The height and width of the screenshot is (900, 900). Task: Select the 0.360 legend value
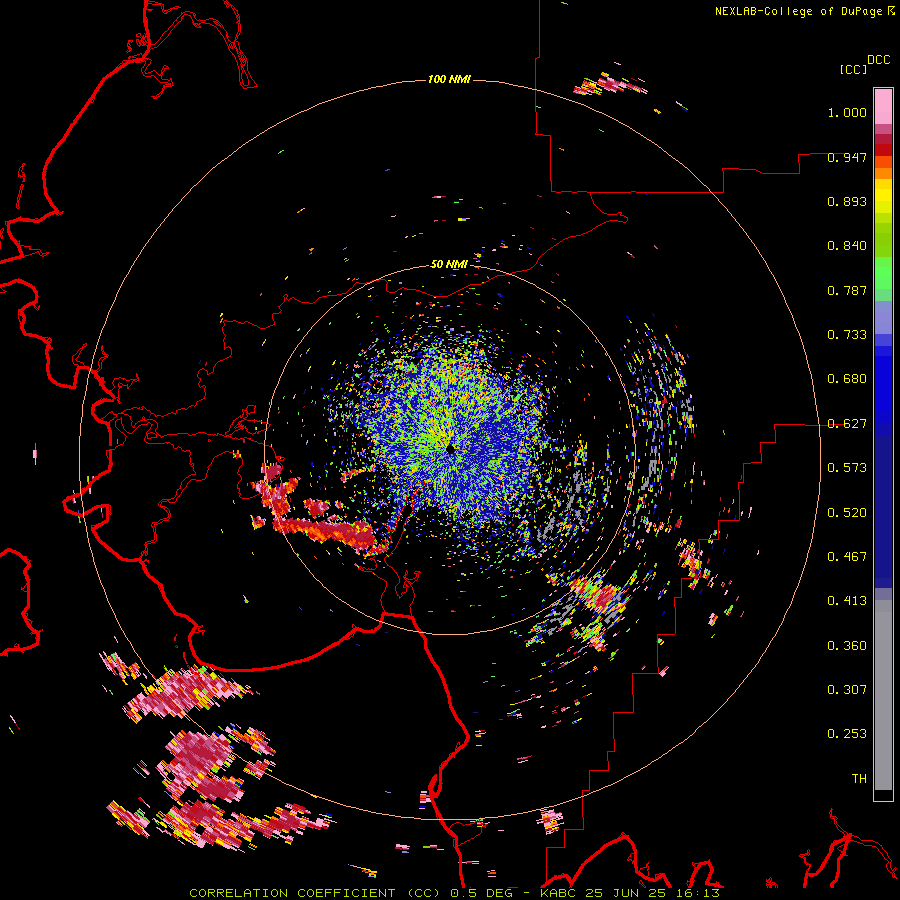(x=847, y=646)
